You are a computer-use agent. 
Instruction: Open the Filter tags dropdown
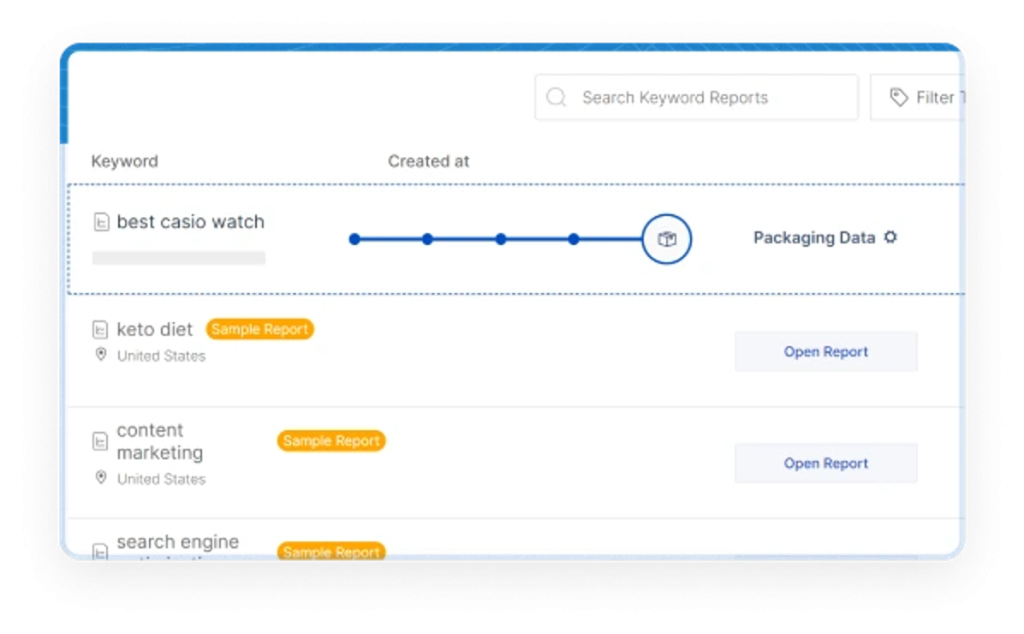click(x=925, y=98)
